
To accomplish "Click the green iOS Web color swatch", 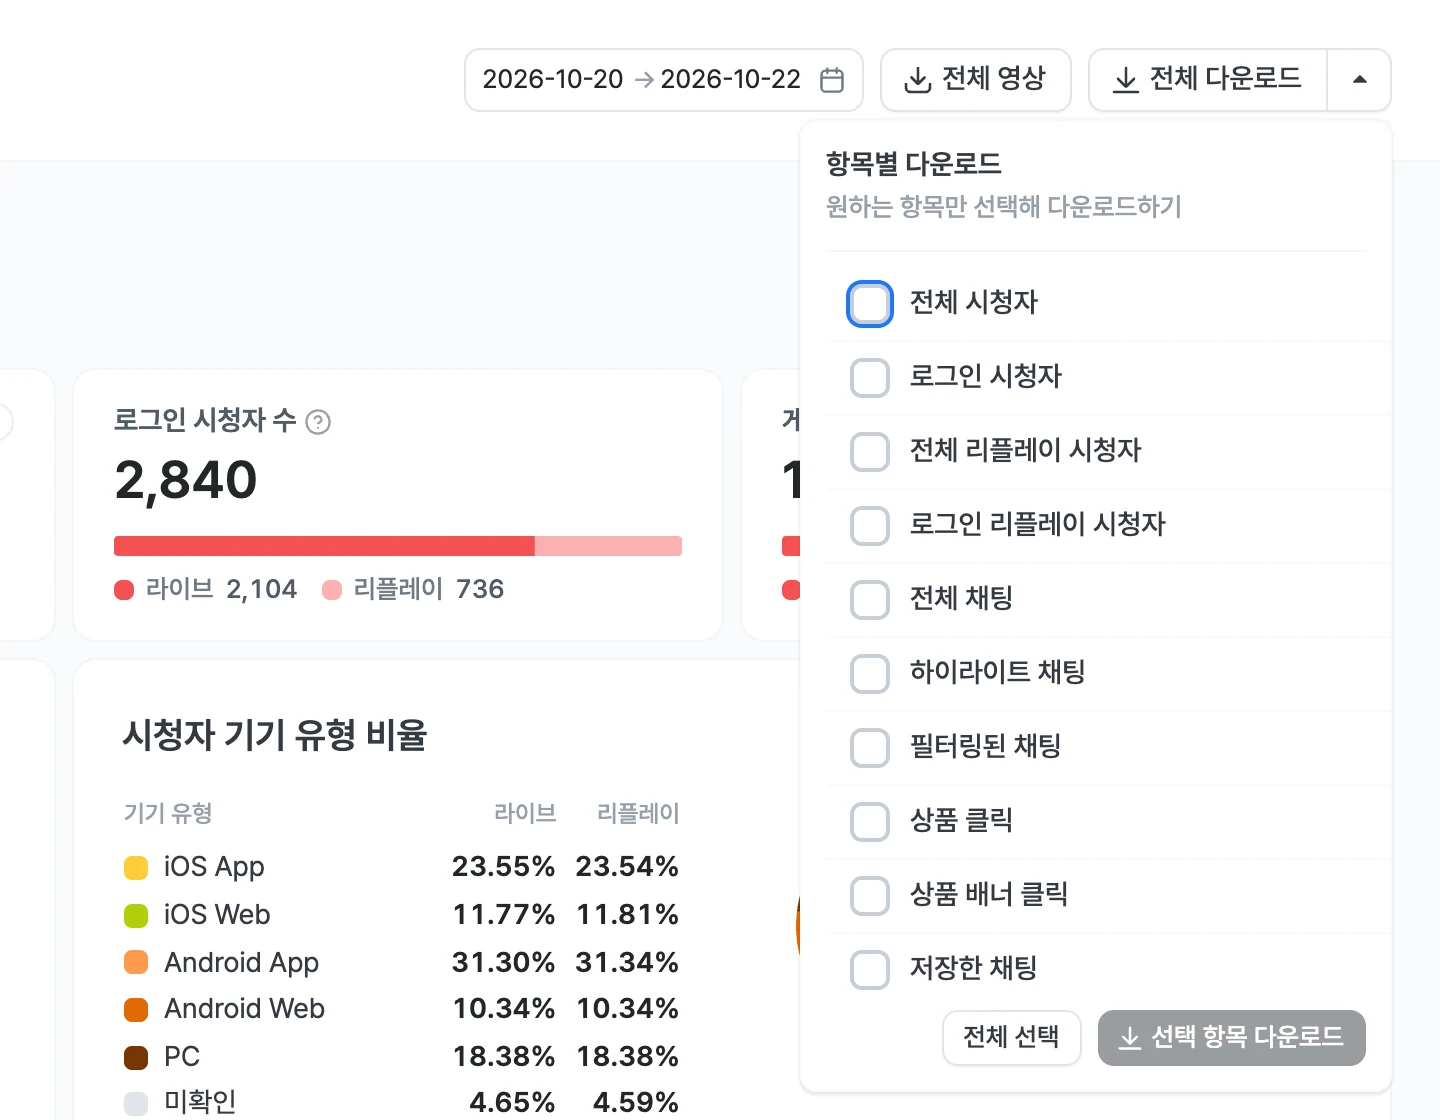I will (x=136, y=915).
